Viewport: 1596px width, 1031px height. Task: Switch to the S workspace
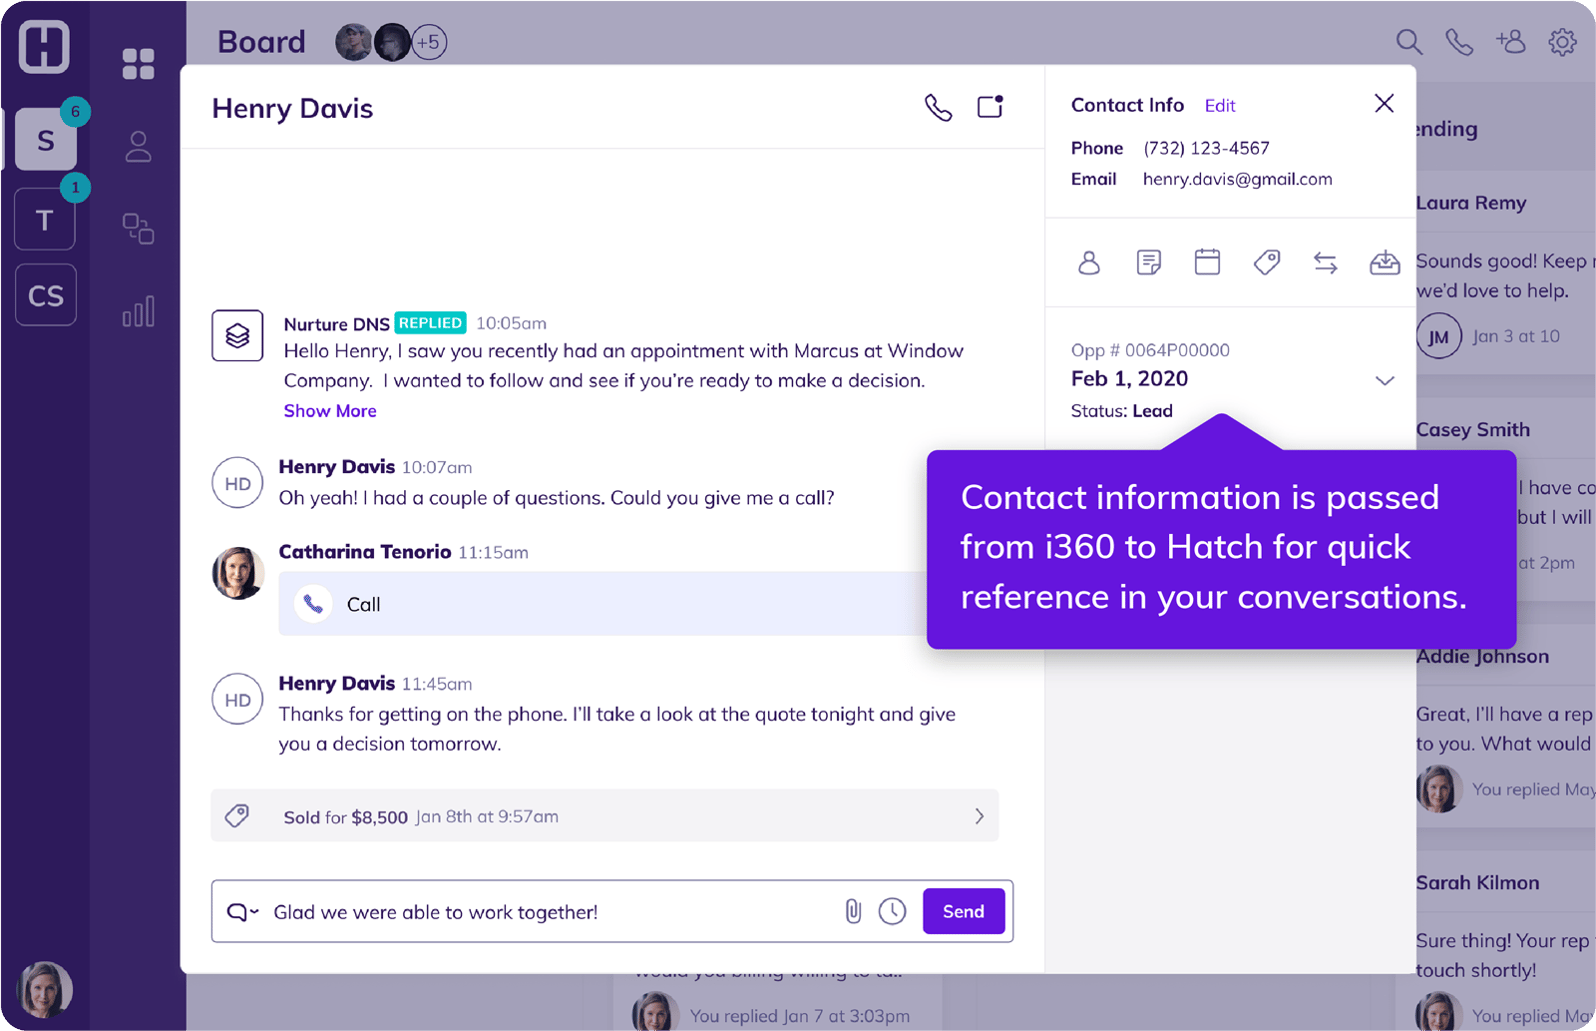(x=45, y=140)
